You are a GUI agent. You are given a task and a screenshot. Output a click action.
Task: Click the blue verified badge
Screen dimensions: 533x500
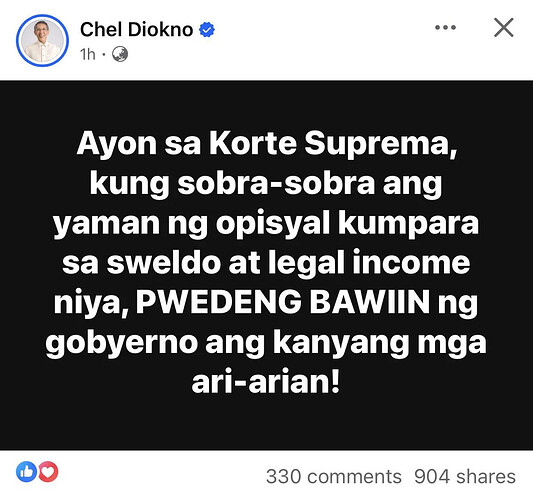coord(207,30)
